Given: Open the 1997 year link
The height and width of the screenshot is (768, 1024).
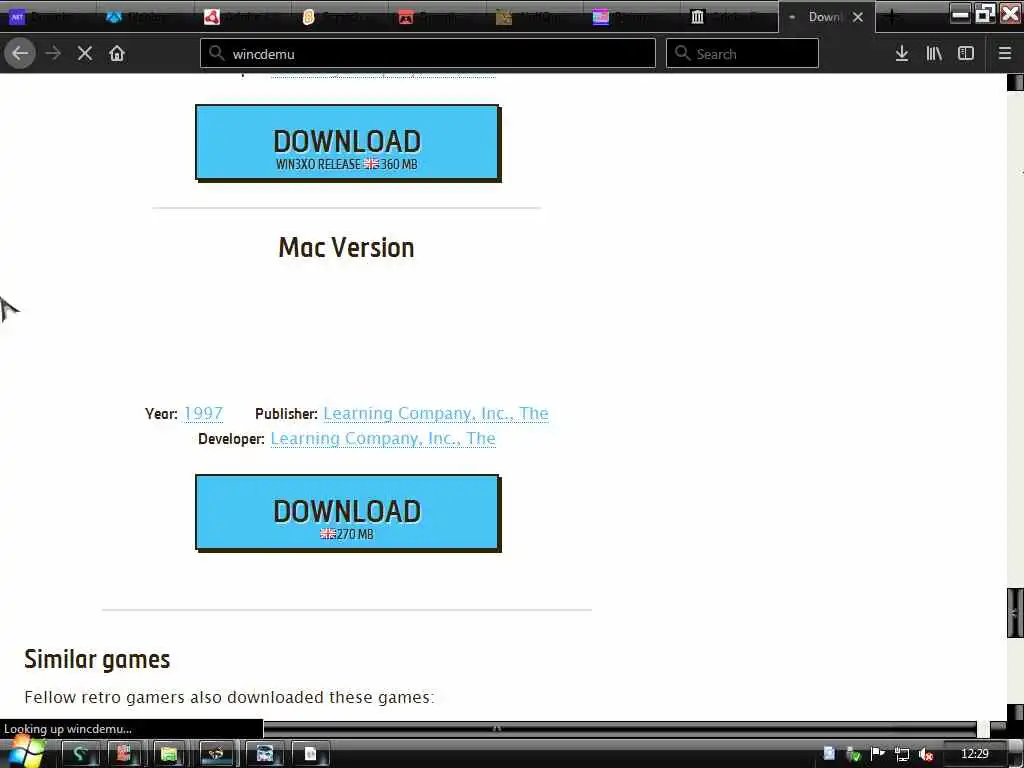Looking at the screenshot, I should (x=203, y=413).
